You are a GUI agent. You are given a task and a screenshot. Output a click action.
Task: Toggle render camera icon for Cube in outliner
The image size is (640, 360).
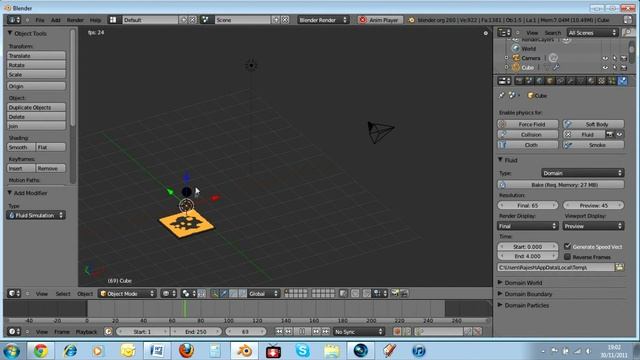623,68
